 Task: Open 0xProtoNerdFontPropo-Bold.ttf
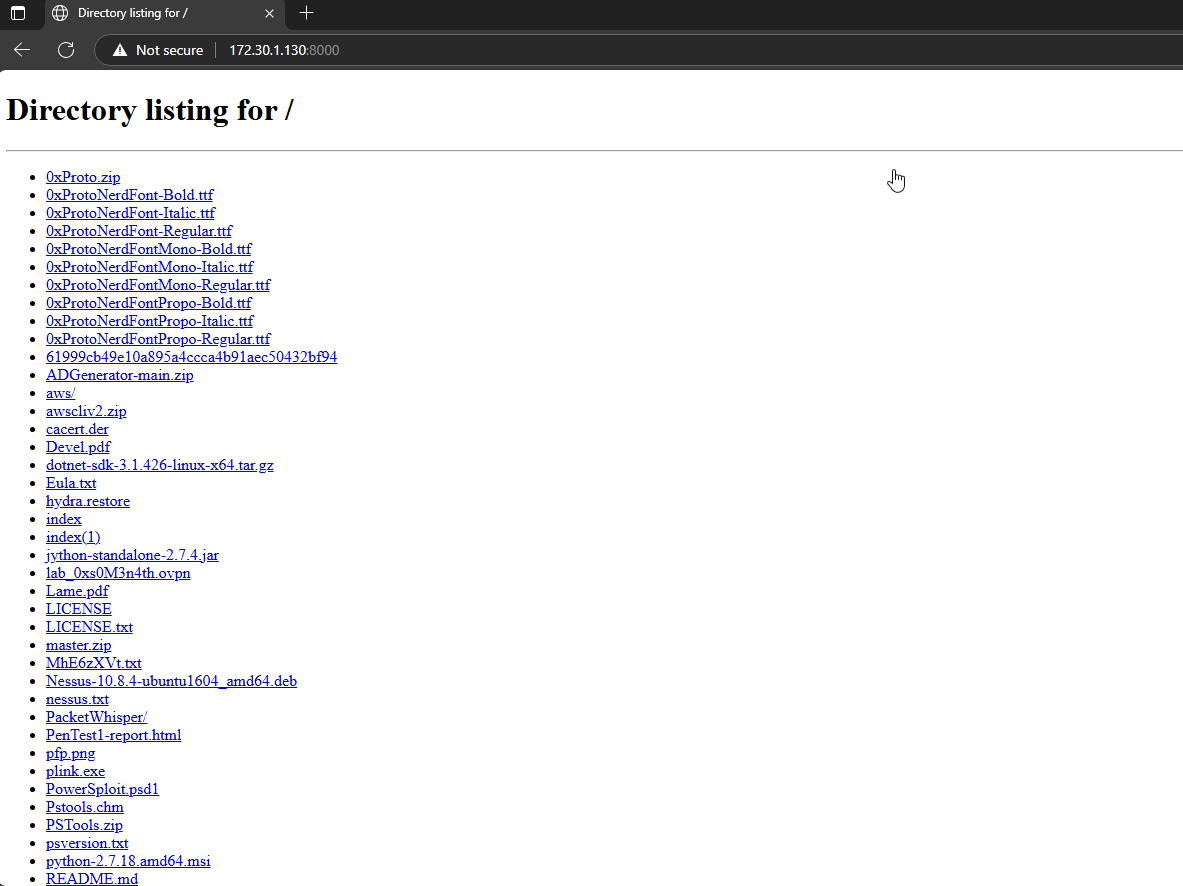[149, 303]
